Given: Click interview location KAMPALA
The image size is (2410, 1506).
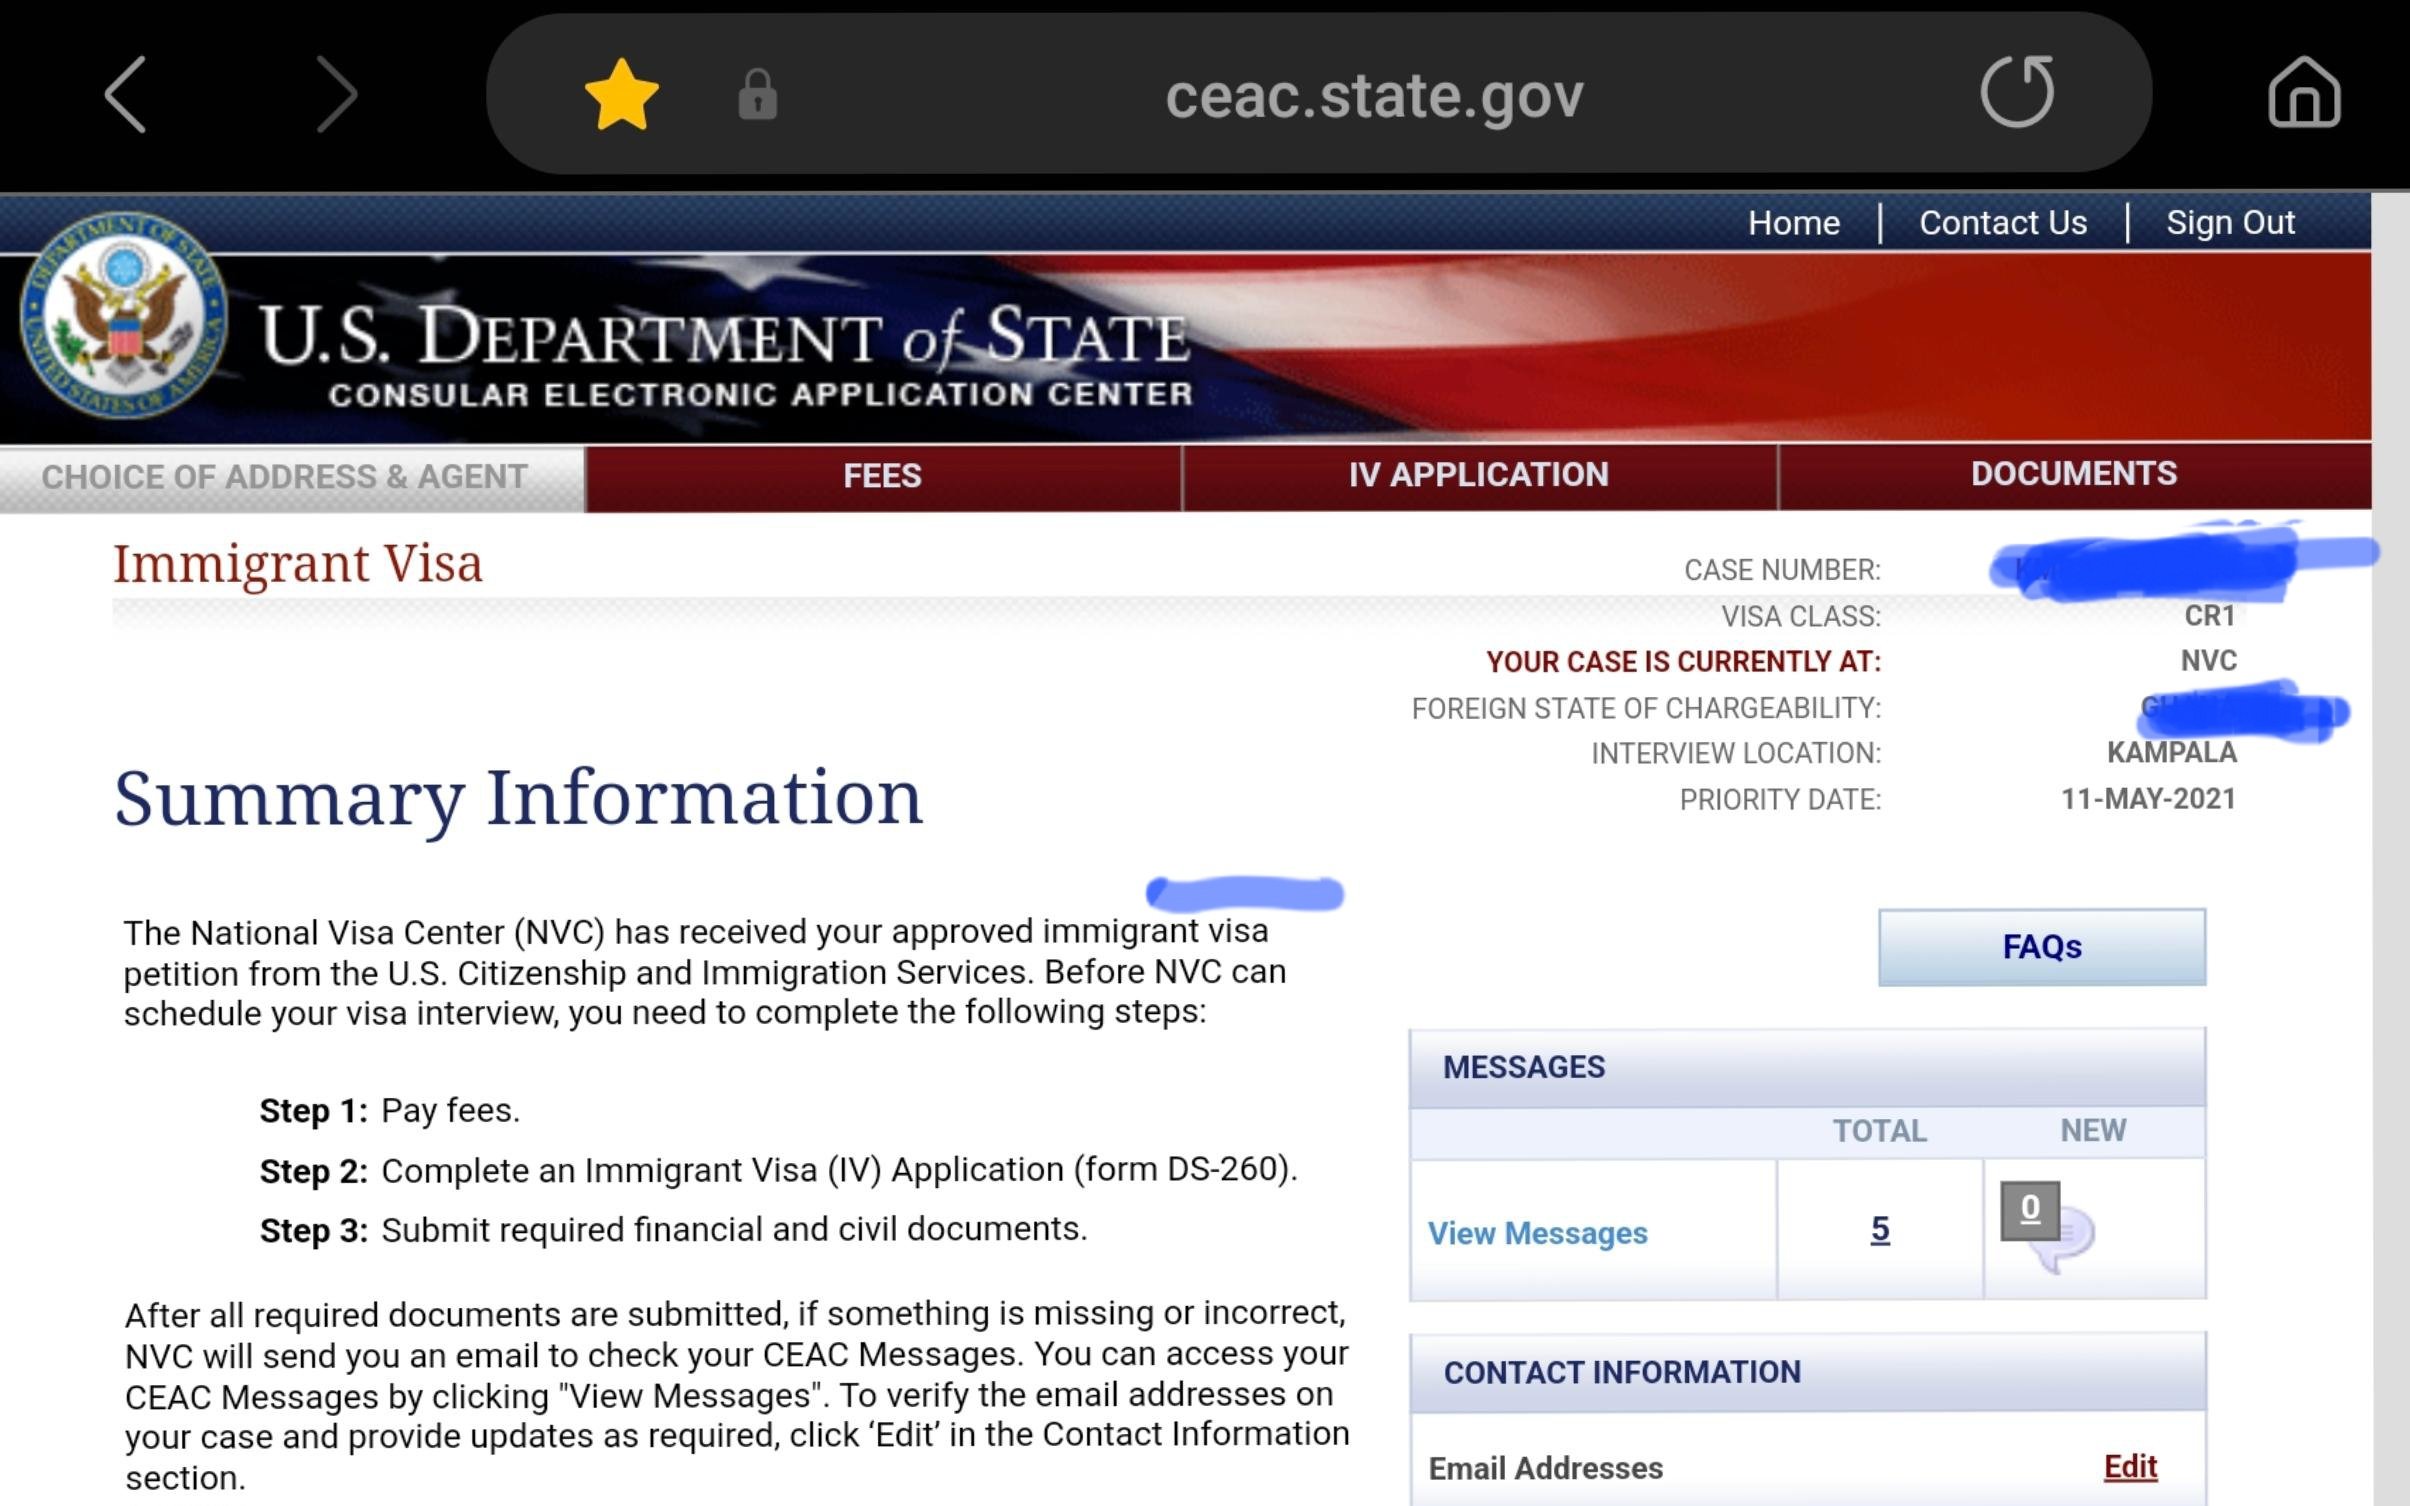Looking at the screenshot, I should (x=2172, y=752).
